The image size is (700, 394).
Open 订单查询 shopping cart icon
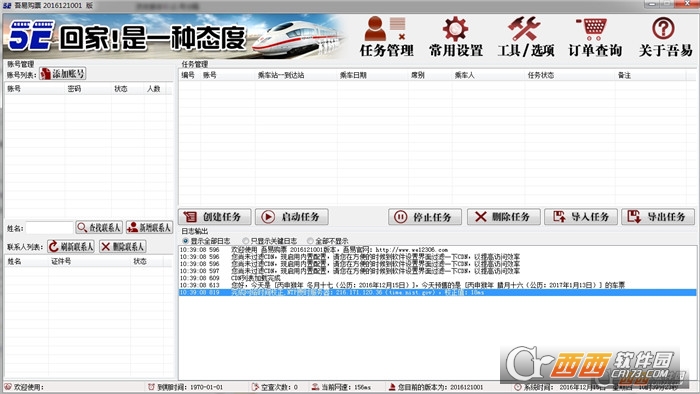tap(595, 37)
